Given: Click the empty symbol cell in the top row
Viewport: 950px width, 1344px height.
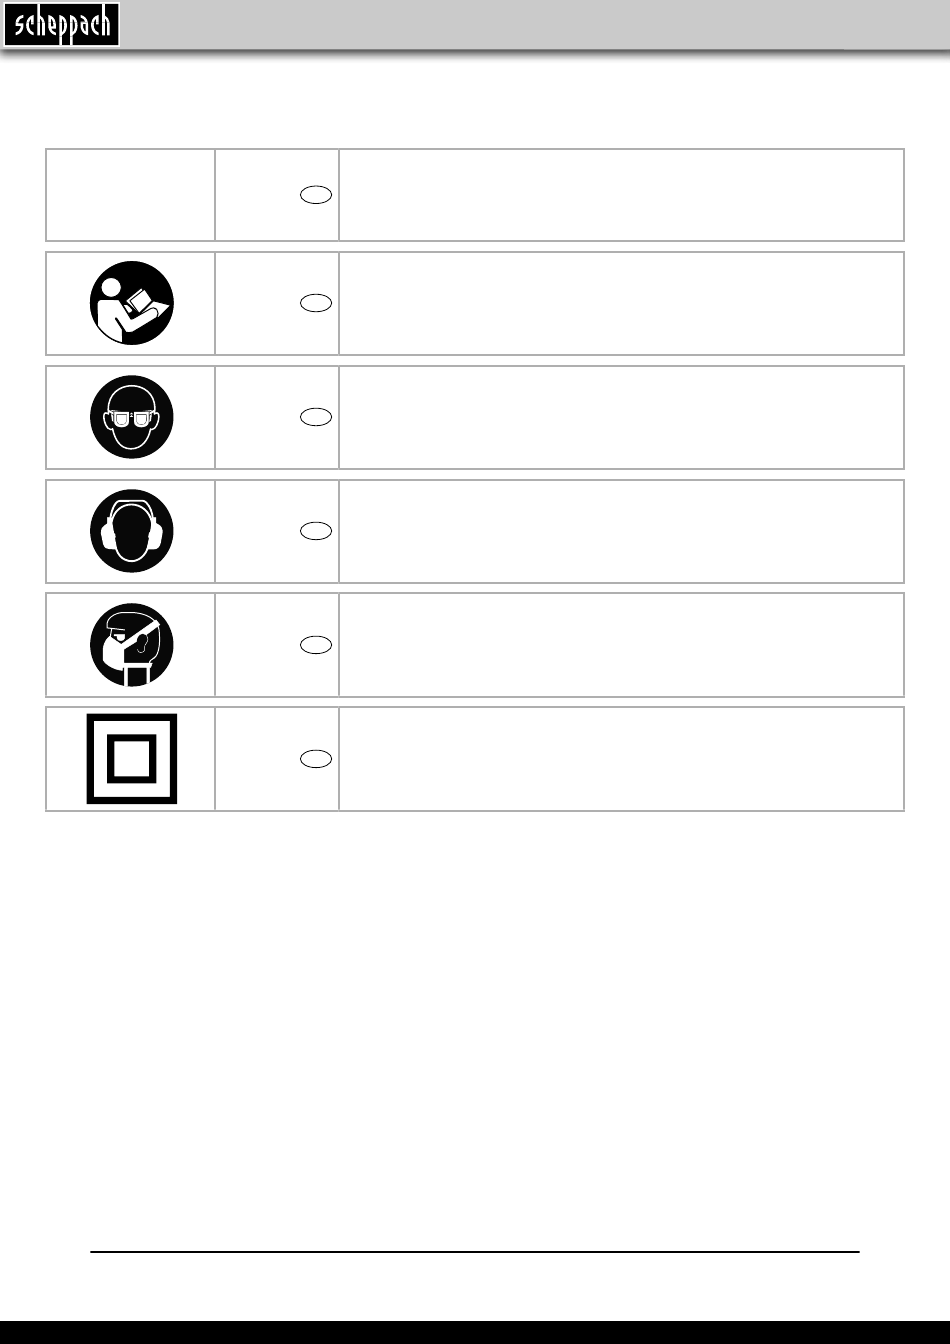Looking at the screenshot, I should coord(131,195).
